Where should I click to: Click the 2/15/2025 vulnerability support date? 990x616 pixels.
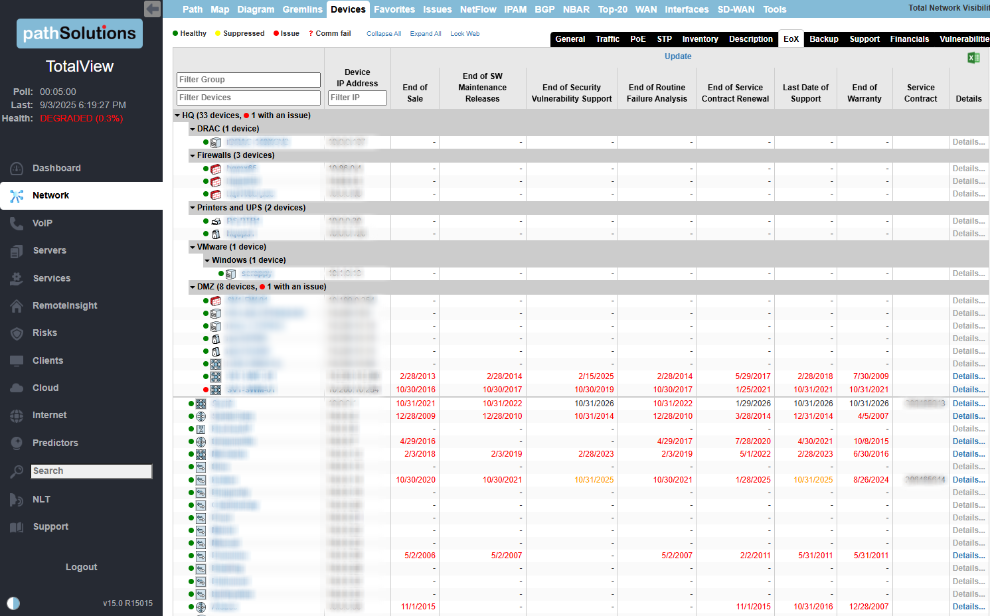coord(595,377)
